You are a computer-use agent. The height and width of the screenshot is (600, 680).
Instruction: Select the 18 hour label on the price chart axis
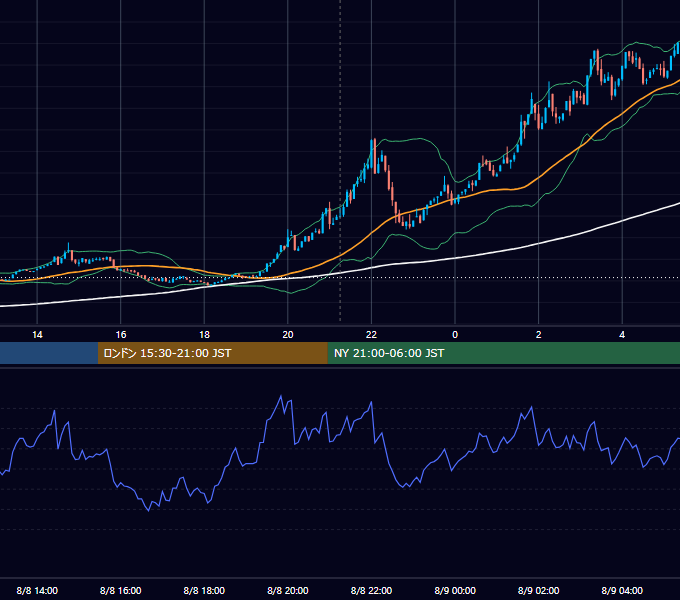[x=204, y=335]
